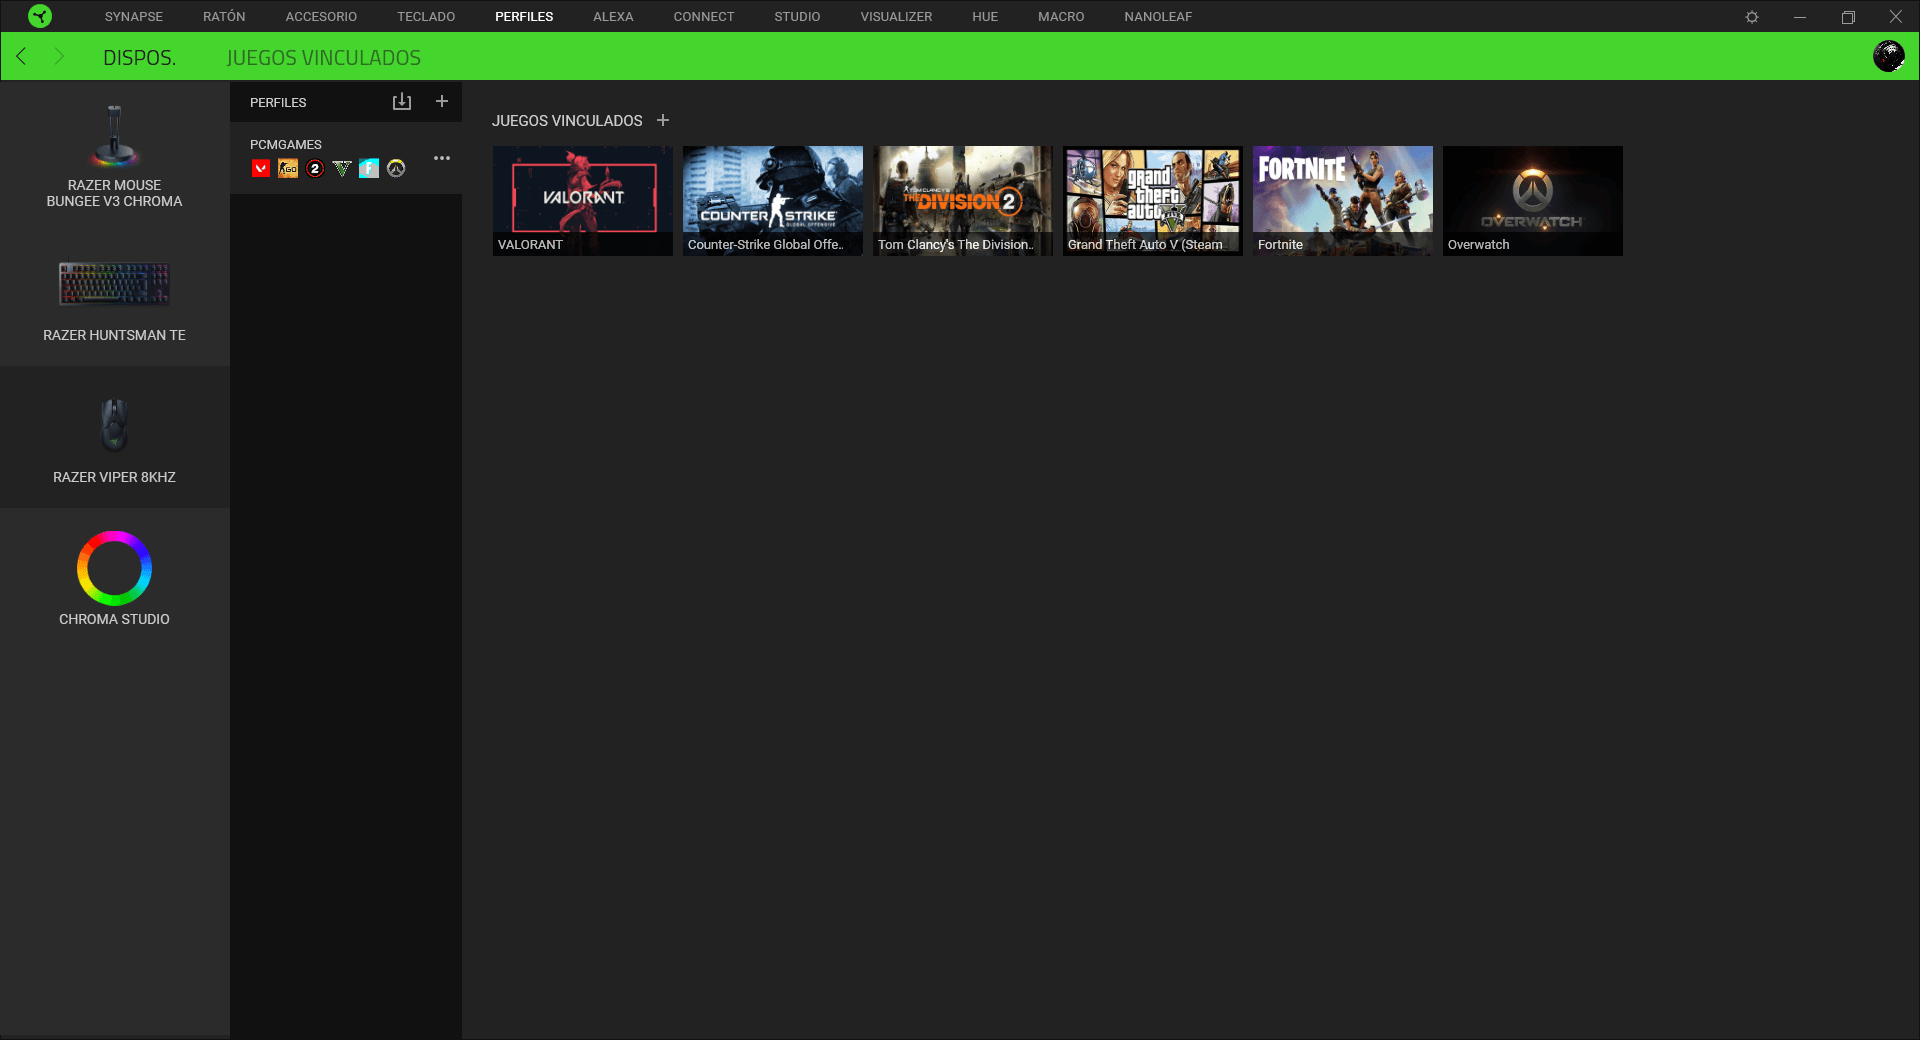The height and width of the screenshot is (1040, 1920).
Task: Click the Fortnite icon under PCMGAMES
Action: pos(369,169)
